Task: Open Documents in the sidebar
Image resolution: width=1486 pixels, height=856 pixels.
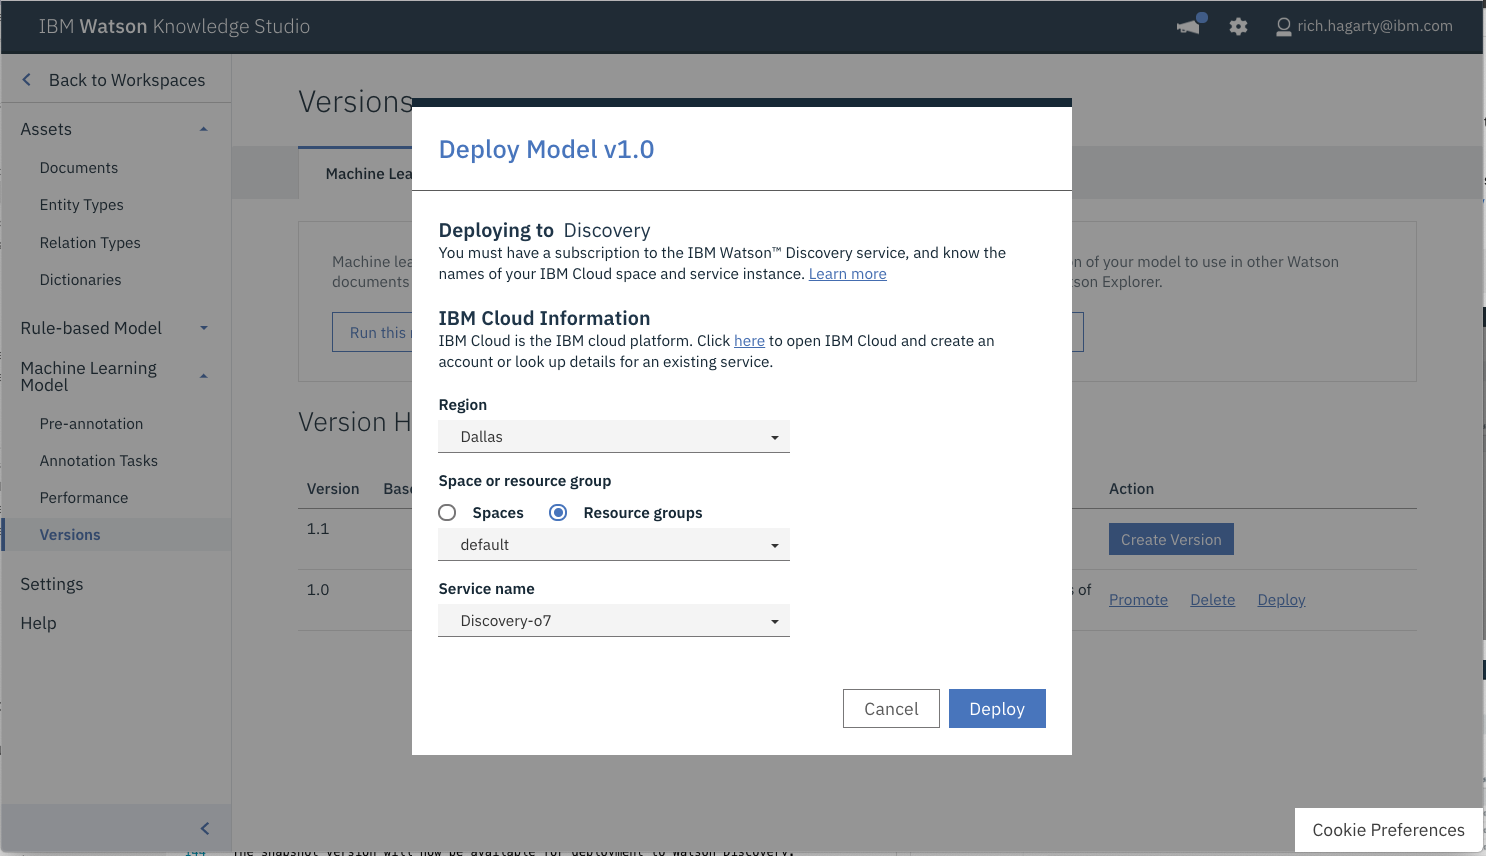Action: 79,168
